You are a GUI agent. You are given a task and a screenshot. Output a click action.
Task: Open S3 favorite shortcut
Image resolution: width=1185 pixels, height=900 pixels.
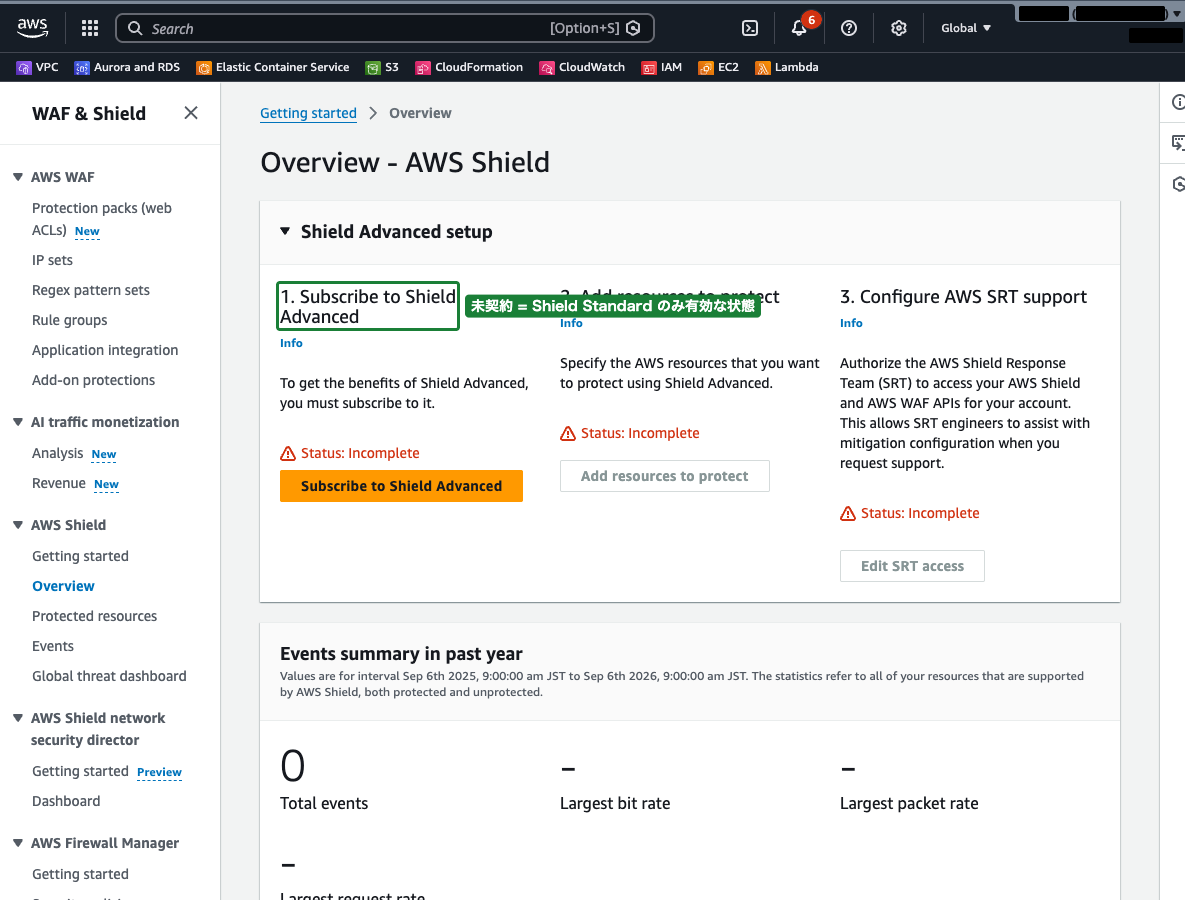coord(382,67)
